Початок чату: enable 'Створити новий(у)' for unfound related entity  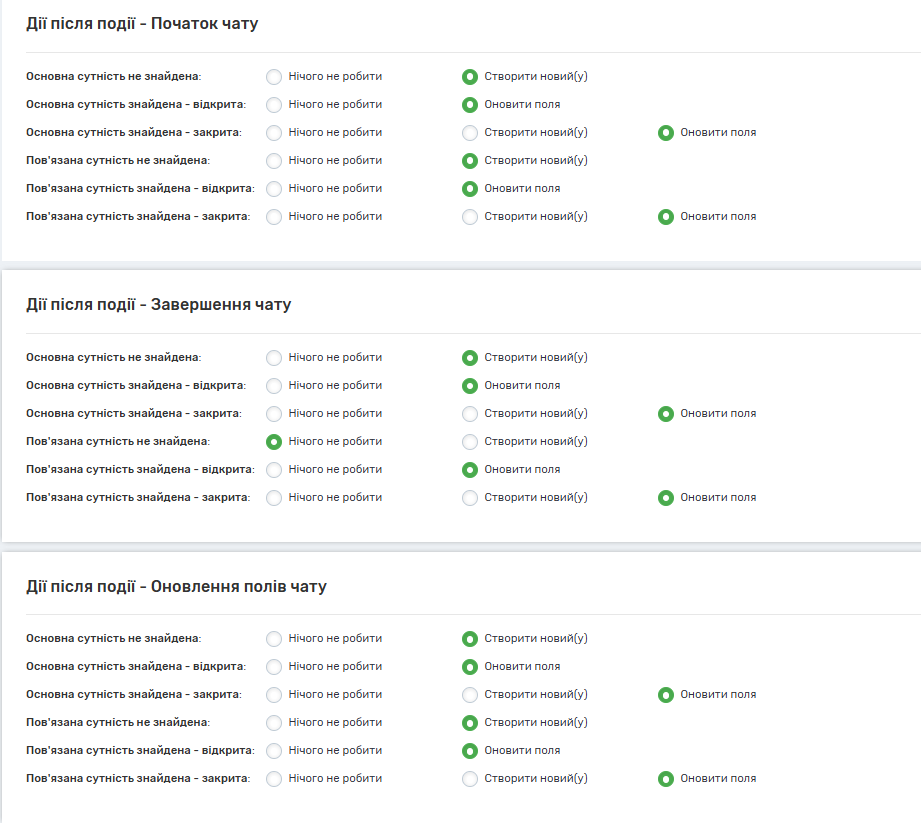point(470,161)
